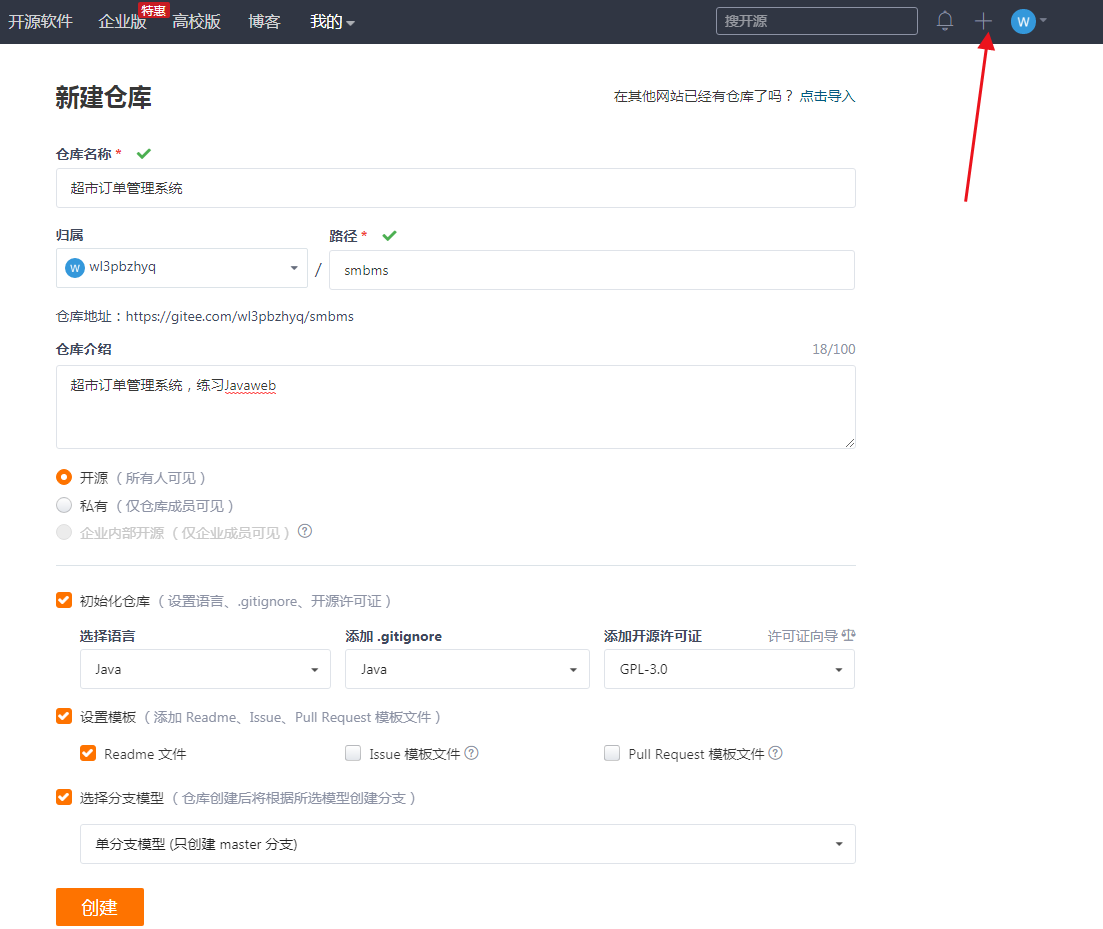Viewport: 1103px width, 929px height.
Task: Open the 高校版 nav item
Action: pyautogui.click(x=196, y=22)
